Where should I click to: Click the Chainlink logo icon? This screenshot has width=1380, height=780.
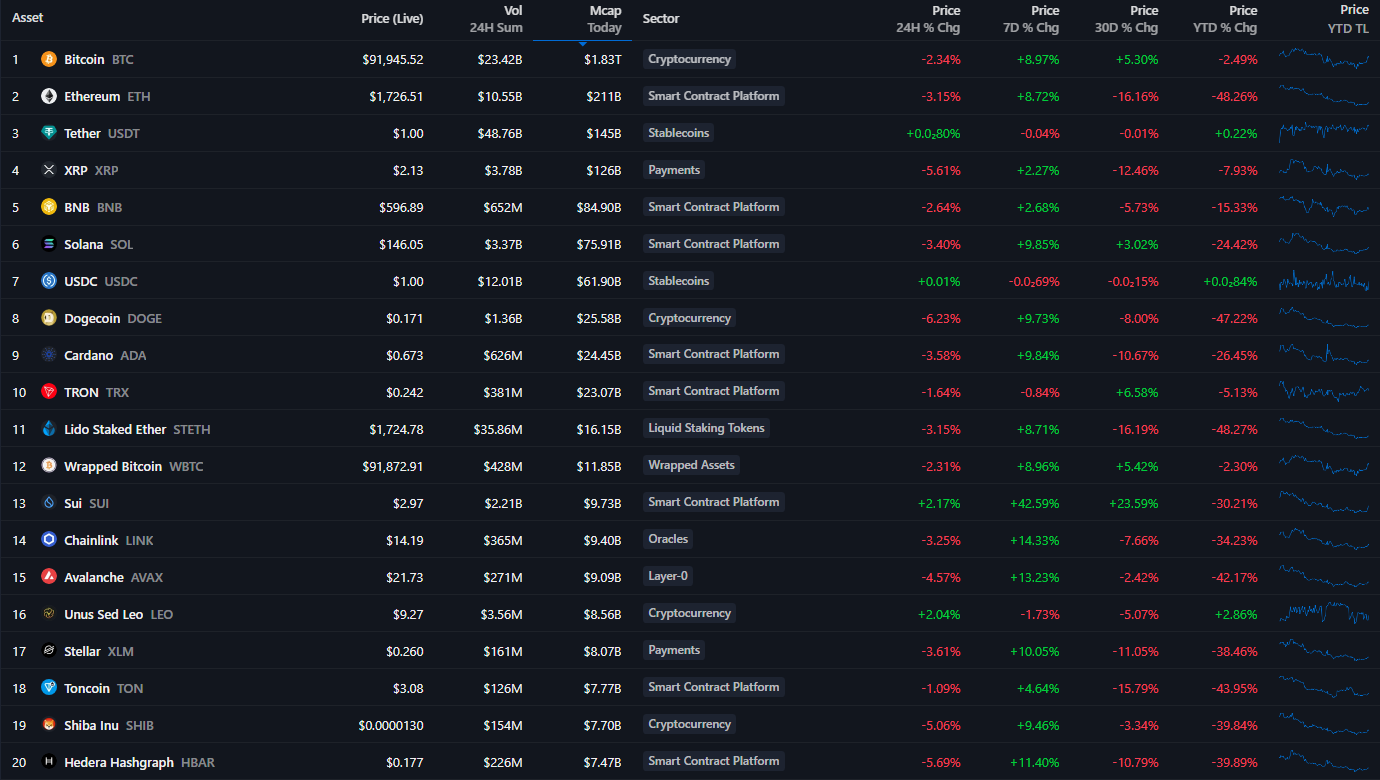pos(48,541)
